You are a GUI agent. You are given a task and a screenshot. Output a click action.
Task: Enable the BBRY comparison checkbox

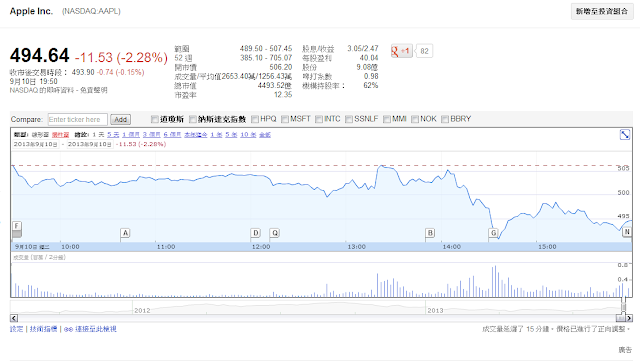click(445, 119)
